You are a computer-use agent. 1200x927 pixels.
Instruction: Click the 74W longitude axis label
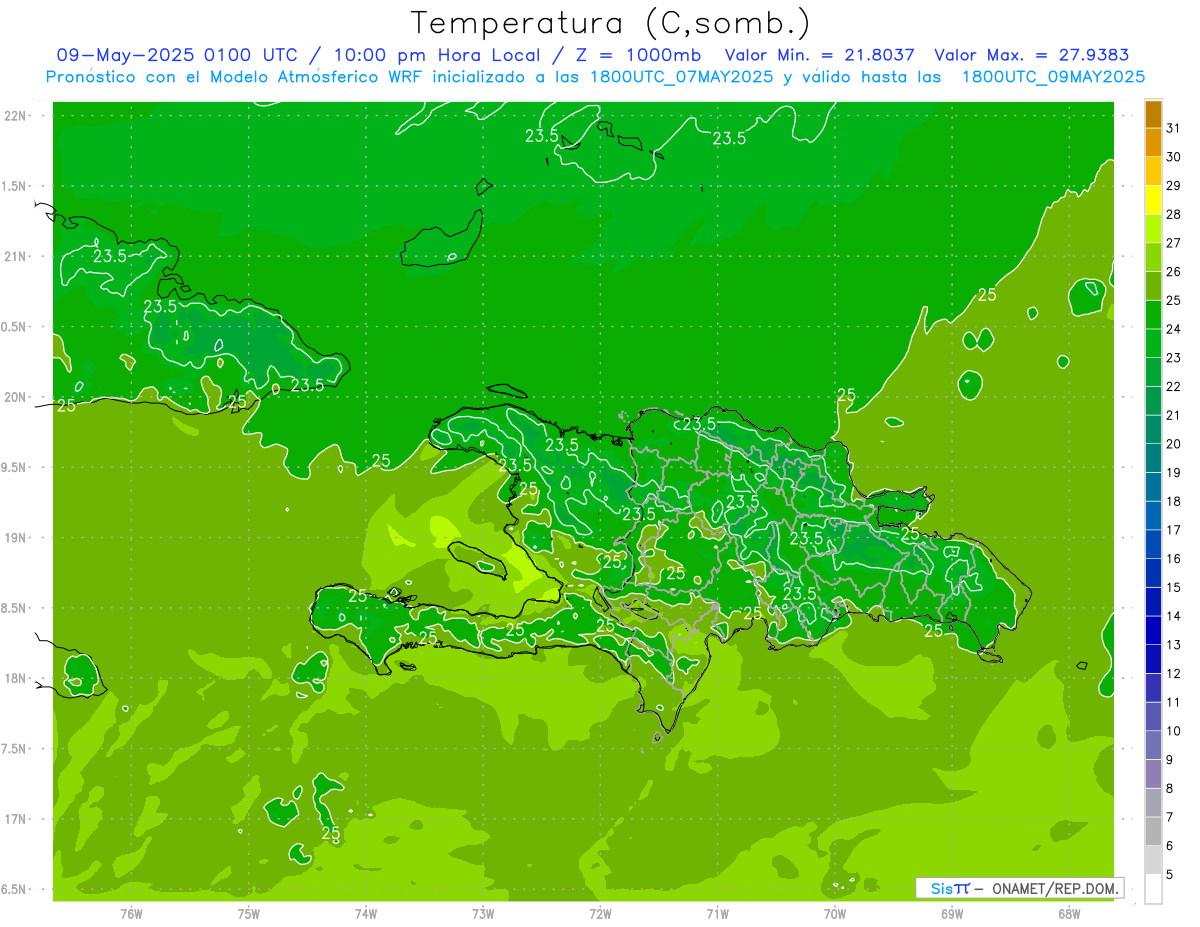click(x=366, y=914)
